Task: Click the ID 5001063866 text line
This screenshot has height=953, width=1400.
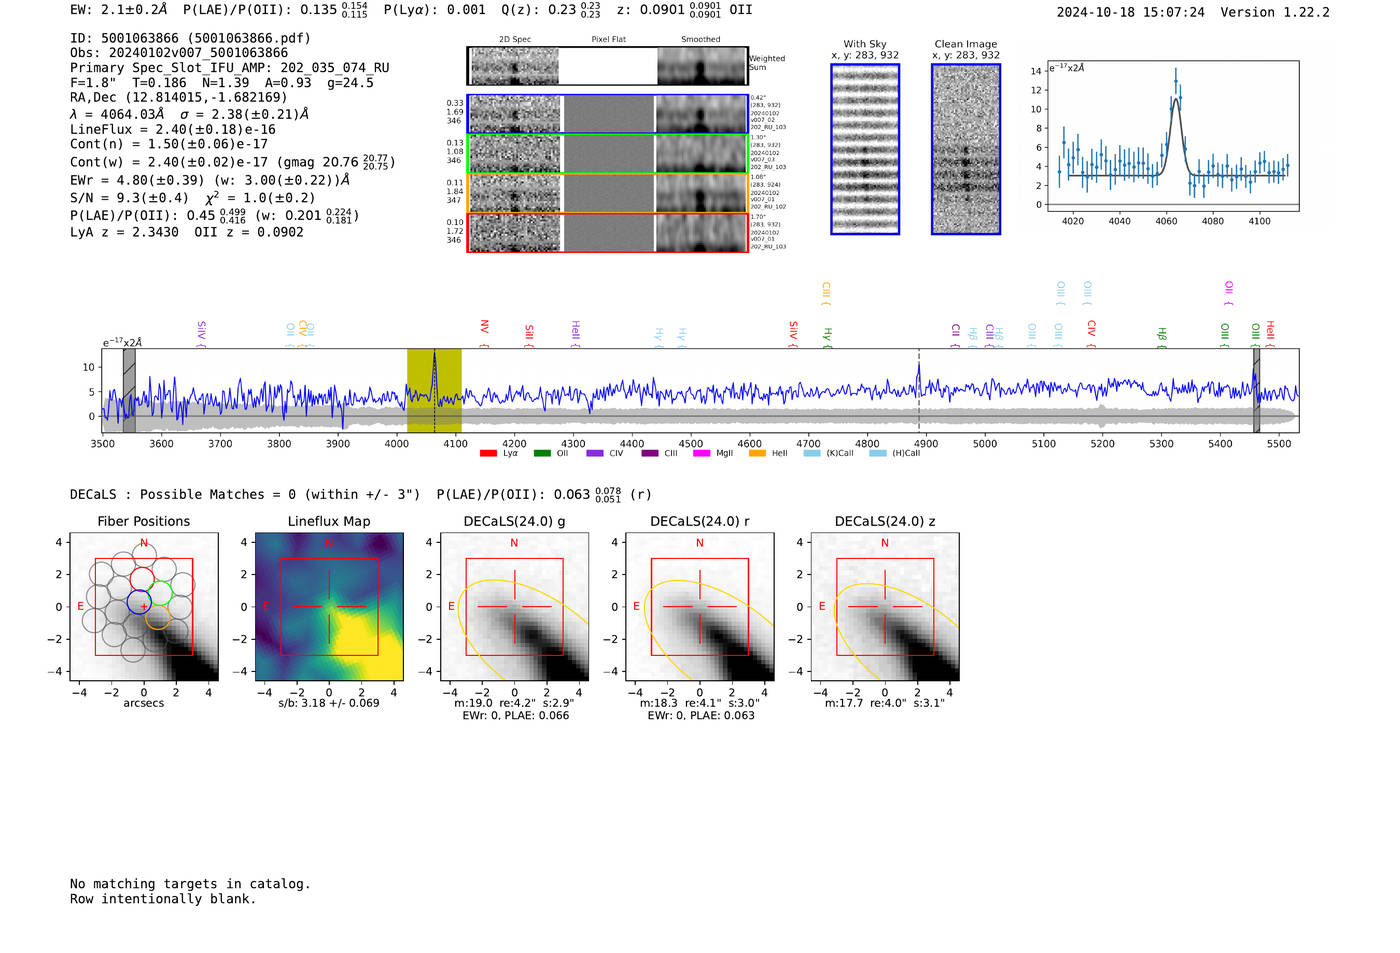Action: (x=190, y=38)
